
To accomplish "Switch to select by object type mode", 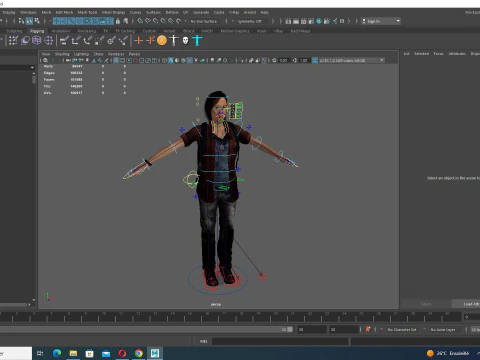I will [29, 21].
